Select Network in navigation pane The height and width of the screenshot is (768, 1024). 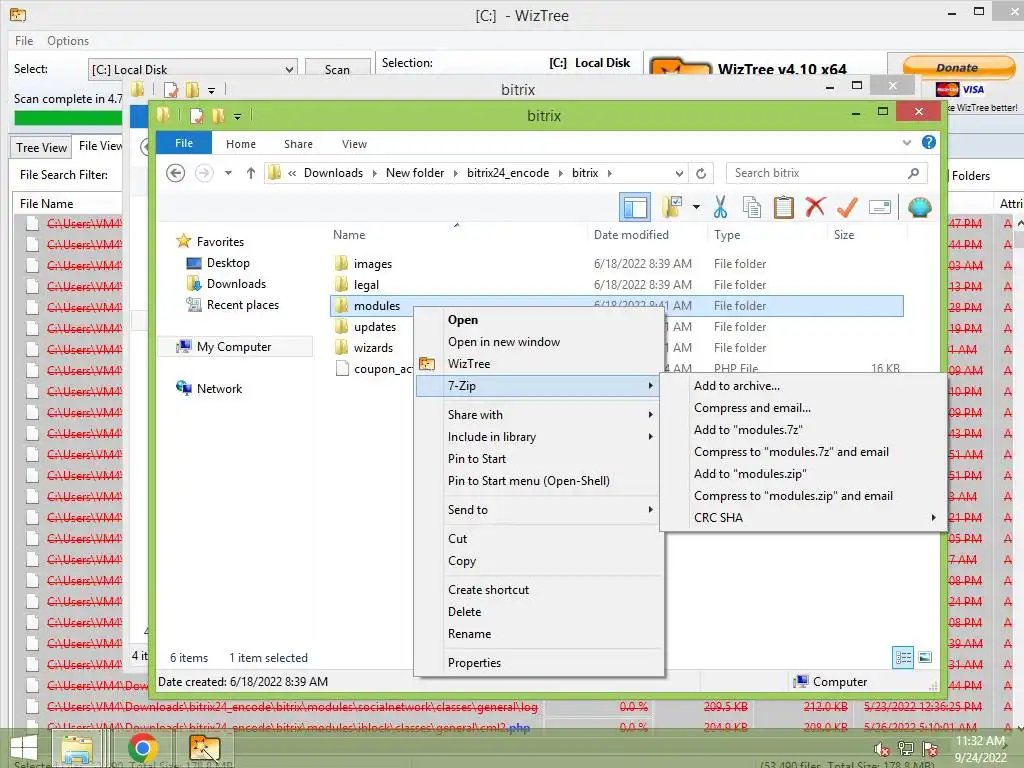(x=219, y=389)
